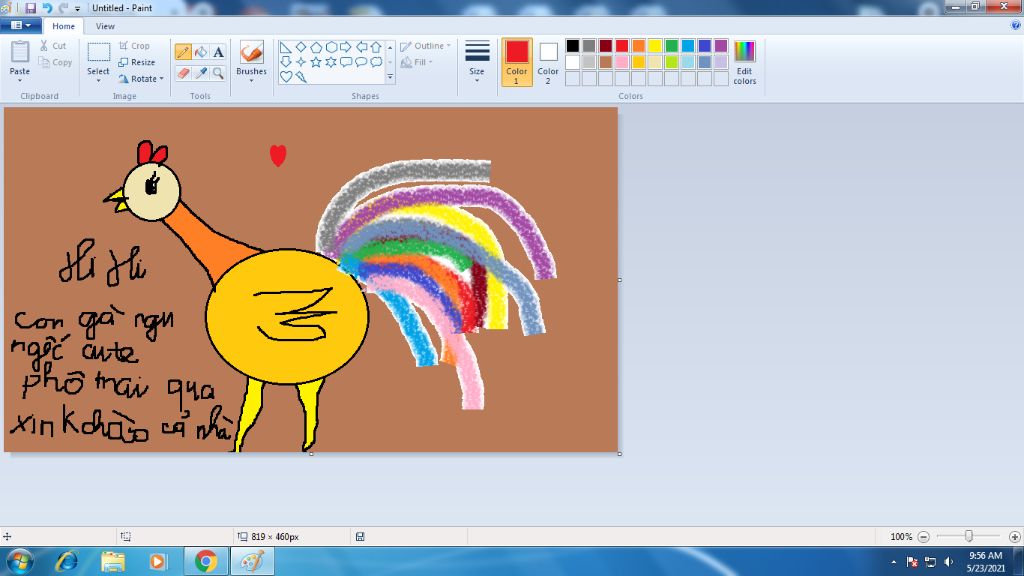Screen dimensions: 1024x576
Task: Select the heart shape in Shapes gallery
Action: pyautogui.click(x=286, y=76)
